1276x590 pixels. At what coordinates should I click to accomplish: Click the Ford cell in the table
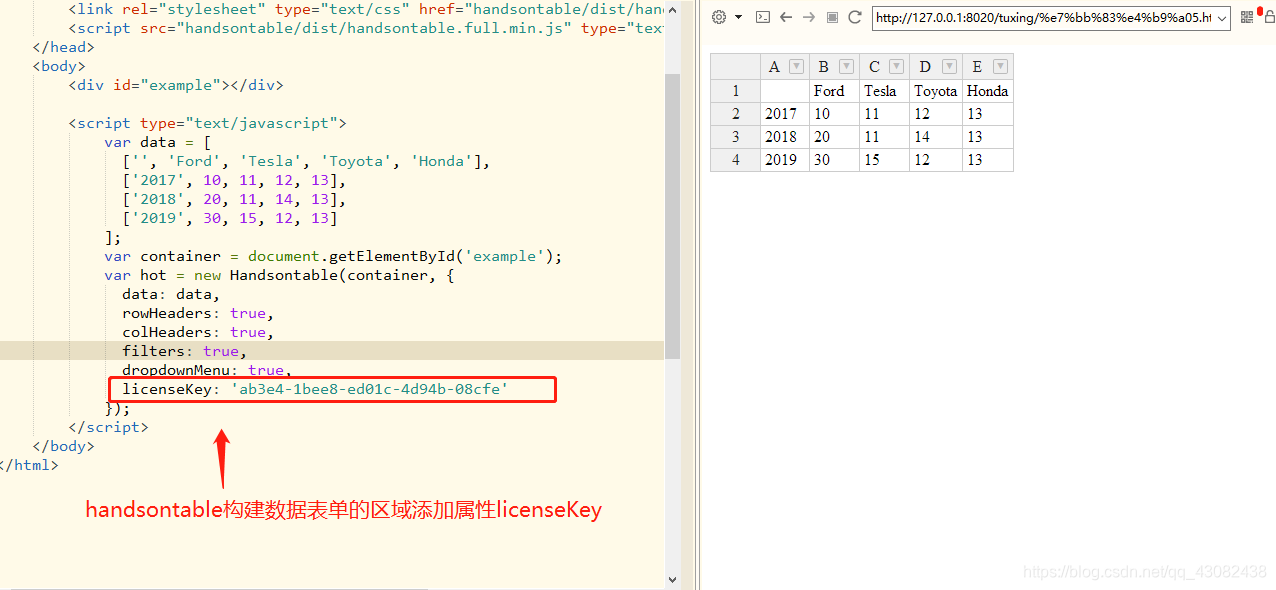point(835,91)
